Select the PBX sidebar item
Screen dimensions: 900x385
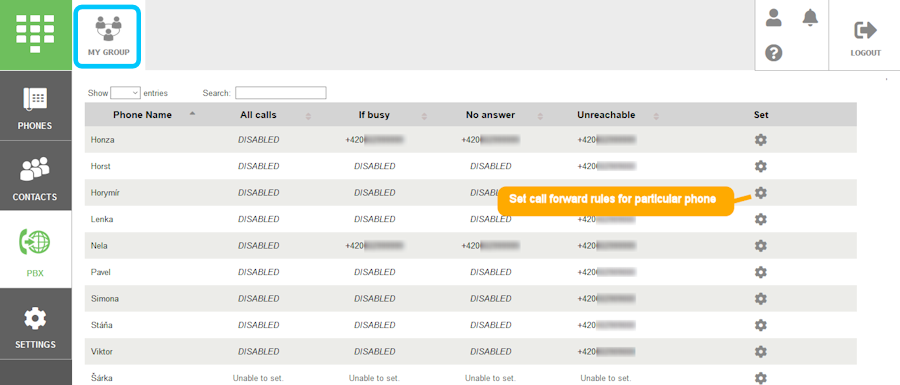point(36,250)
